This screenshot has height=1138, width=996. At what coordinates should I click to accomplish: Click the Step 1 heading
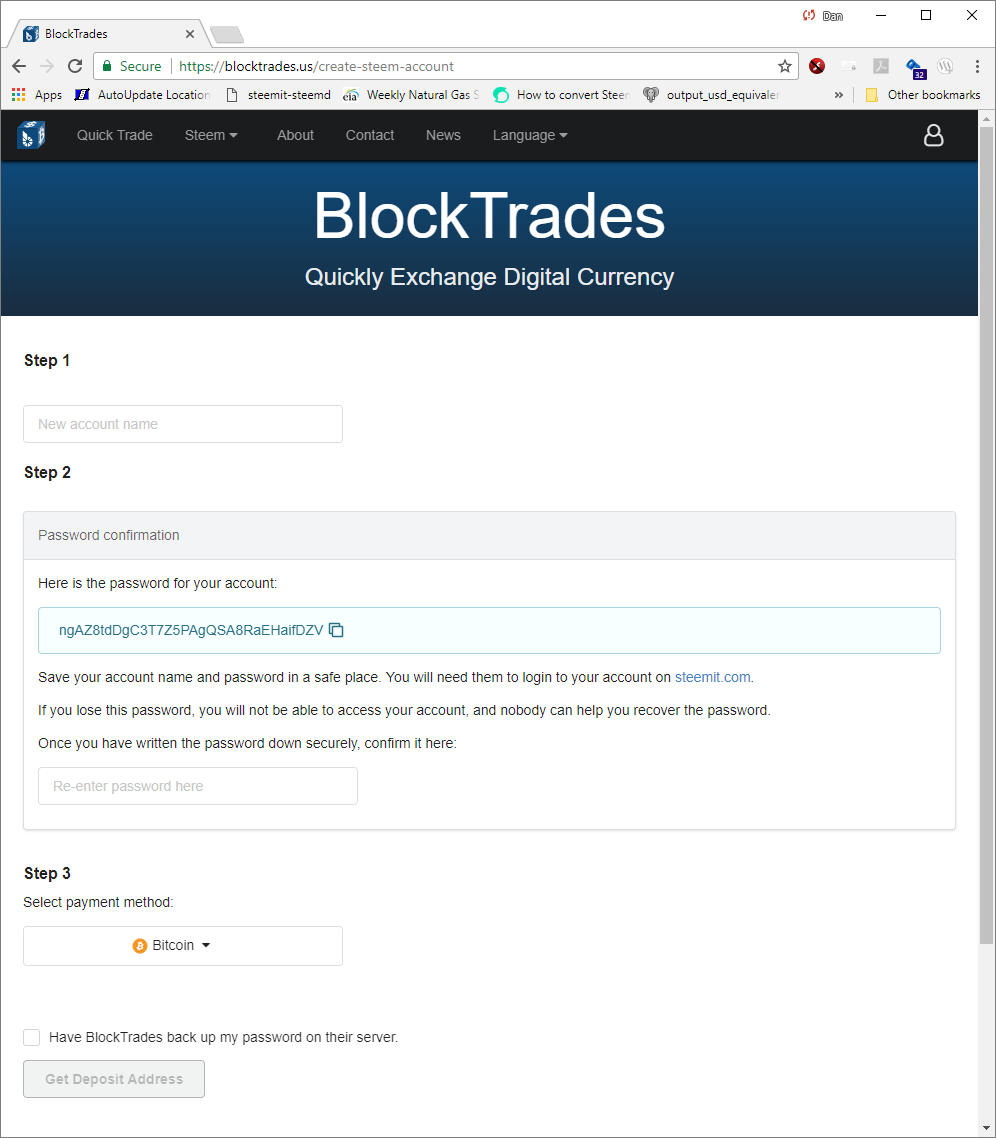click(x=47, y=361)
